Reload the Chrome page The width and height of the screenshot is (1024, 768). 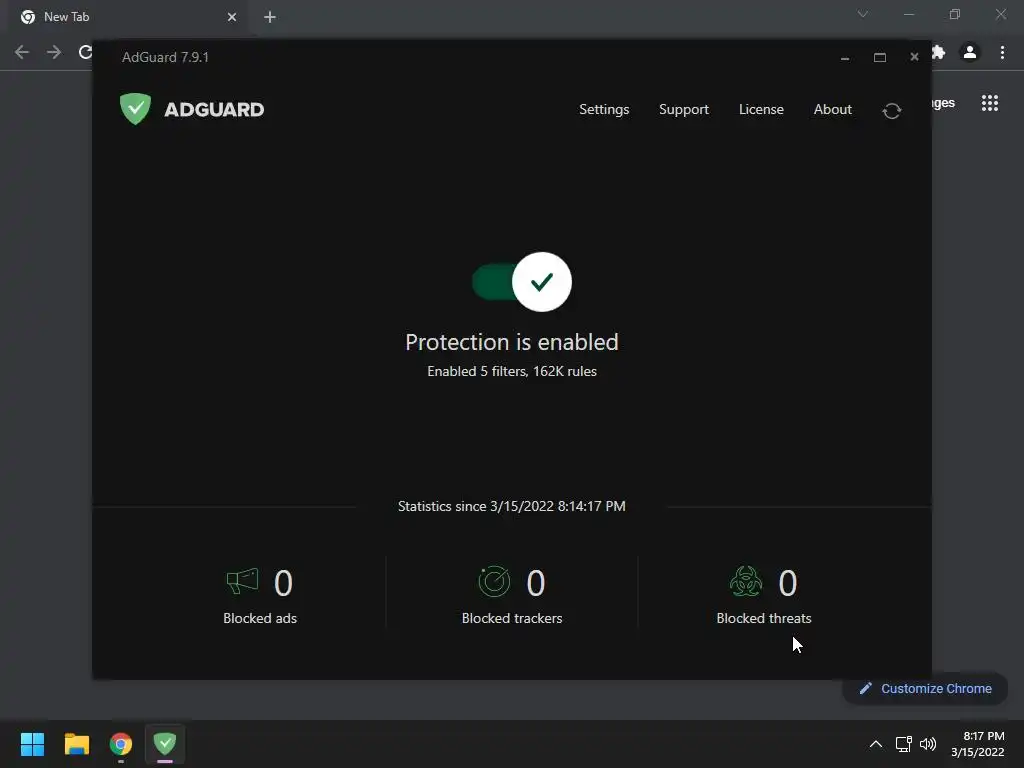click(86, 52)
